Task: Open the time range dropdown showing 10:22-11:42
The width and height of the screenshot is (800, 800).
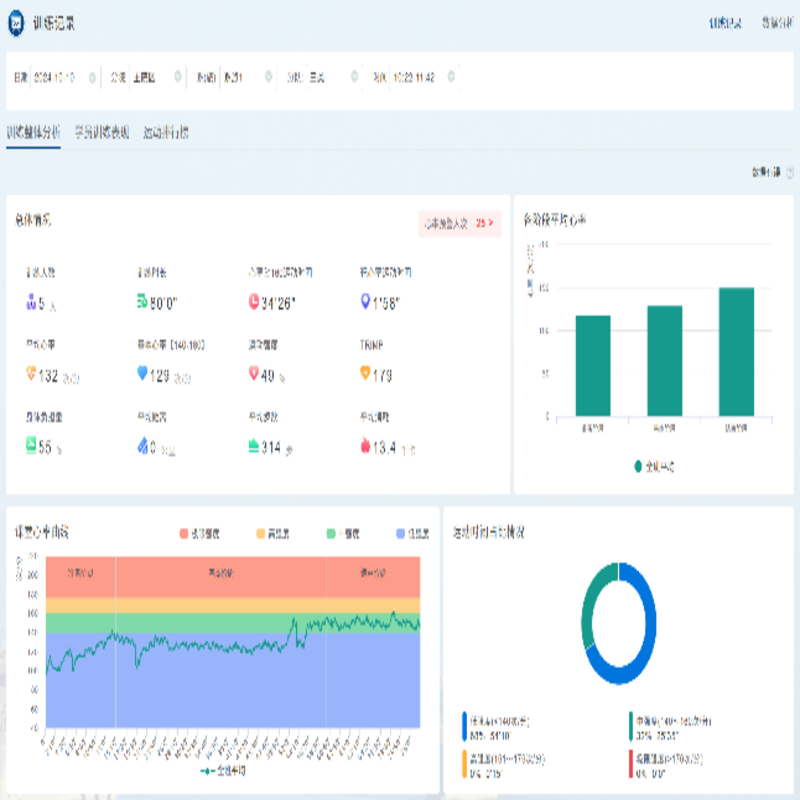Action: click(415, 77)
